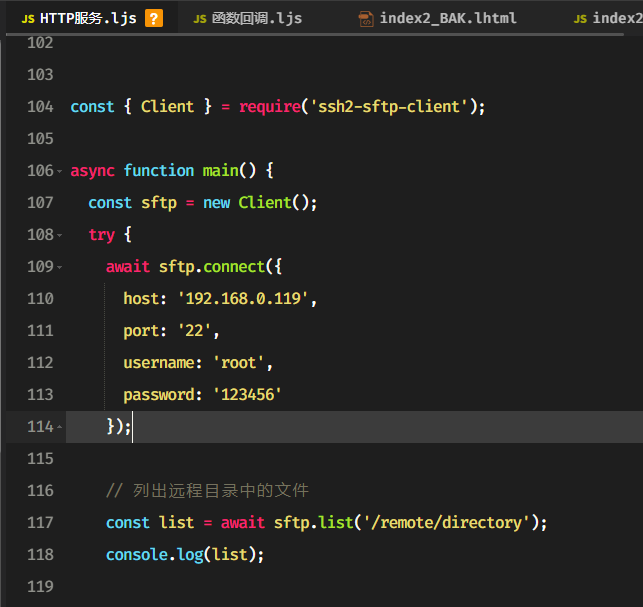
Task: Click the main function name on line 106
Action: click(x=220, y=171)
